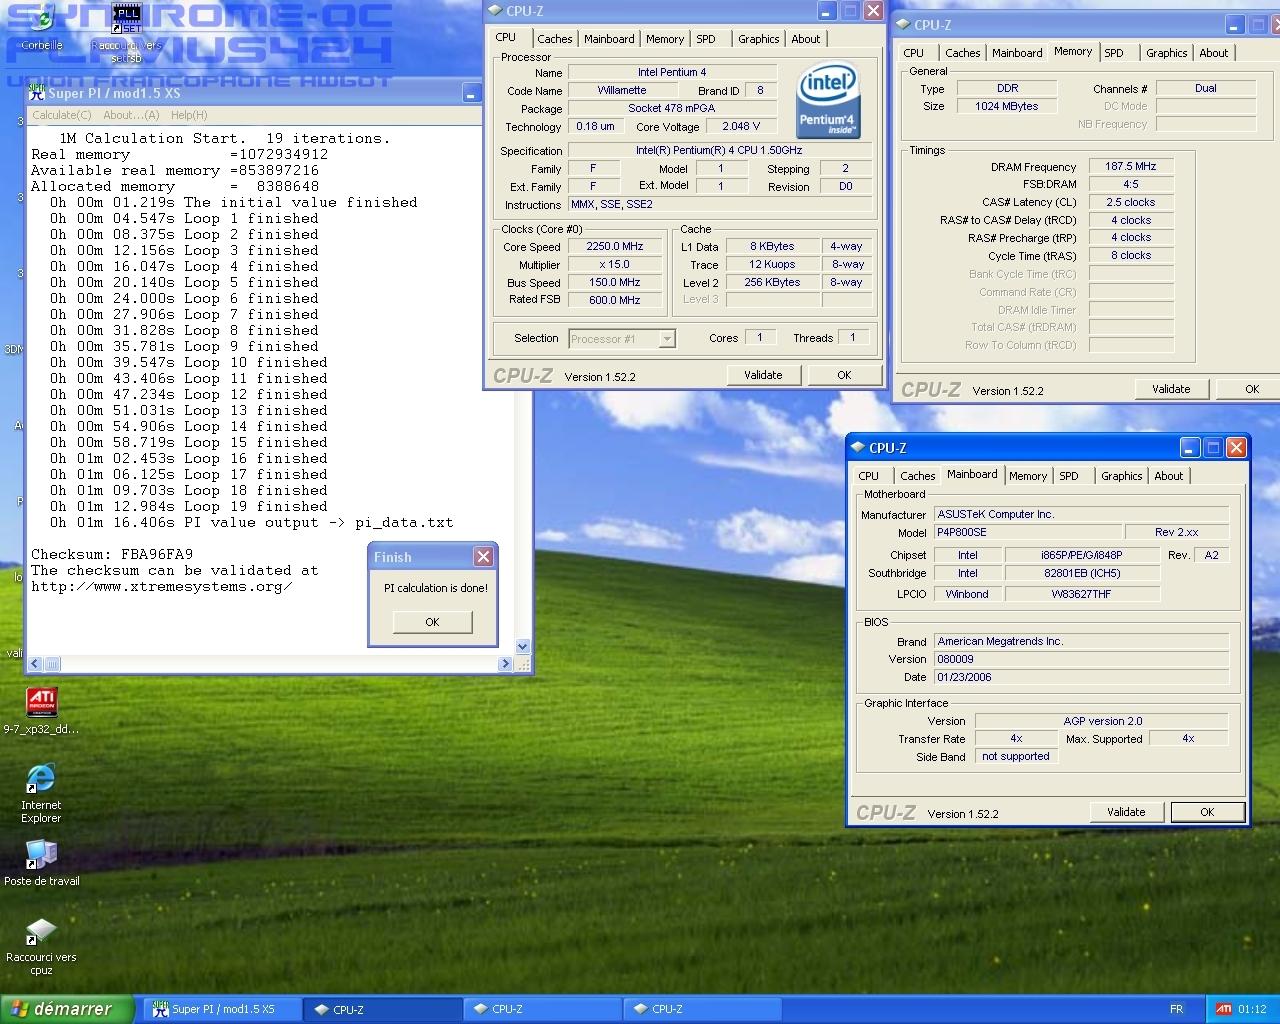This screenshot has width=1280, height=1024.
Task: Click the Core Speed 2250.0 MHz value
Action: click(615, 247)
